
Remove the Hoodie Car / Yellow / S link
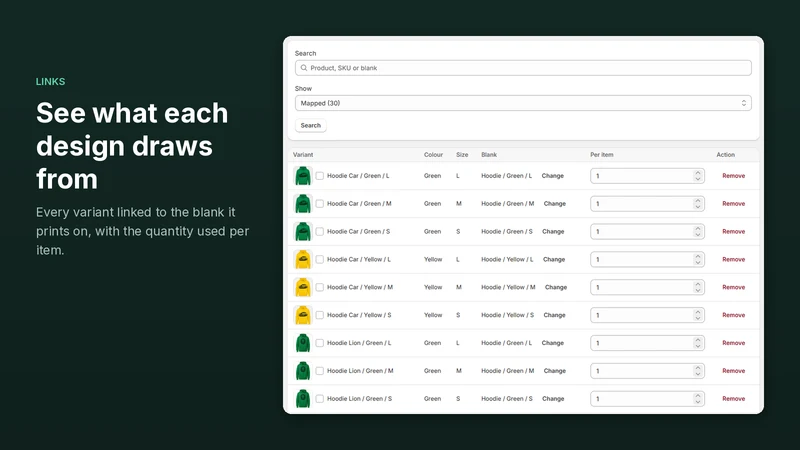pos(734,315)
